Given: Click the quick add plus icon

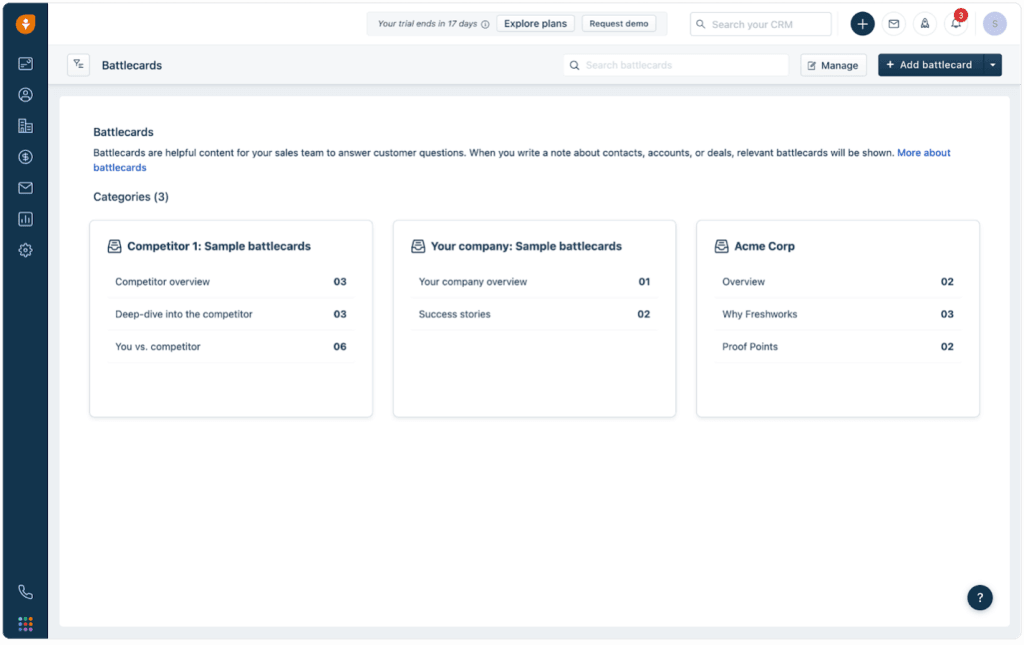Looking at the screenshot, I should click(862, 24).
